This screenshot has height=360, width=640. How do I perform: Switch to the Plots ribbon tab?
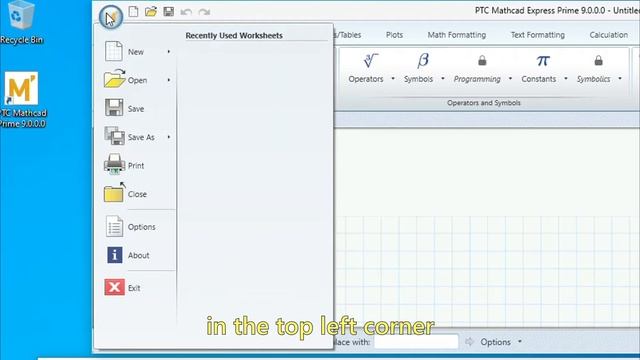click(394, 35)
